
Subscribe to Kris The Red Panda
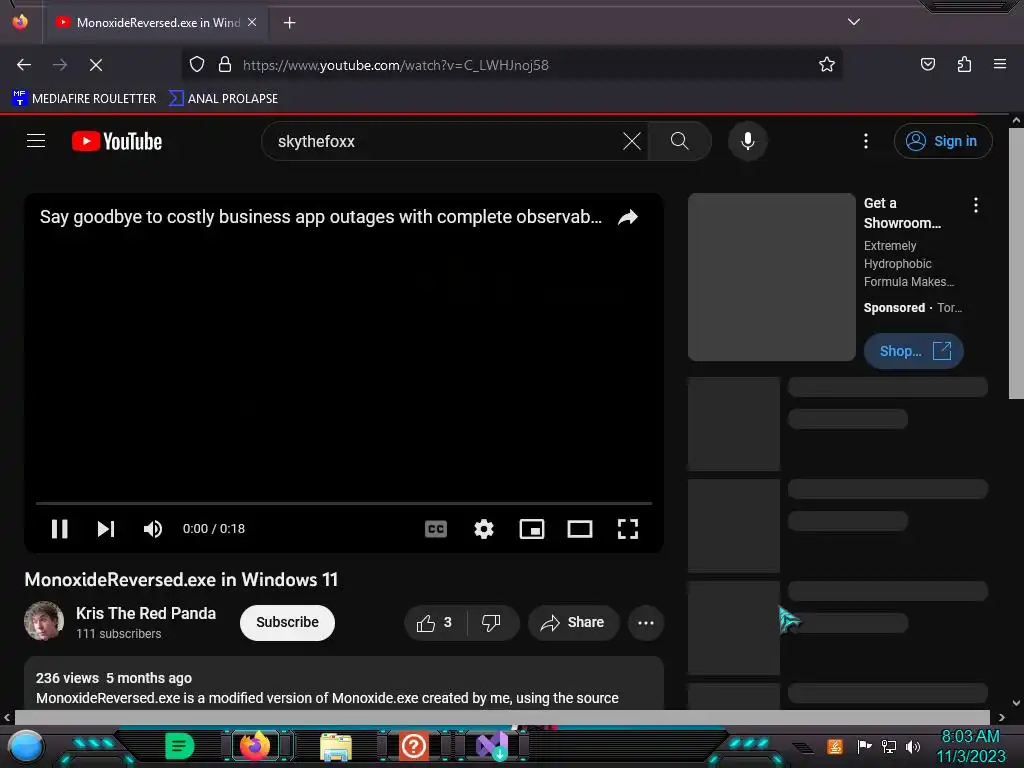(x=287, y=622)
